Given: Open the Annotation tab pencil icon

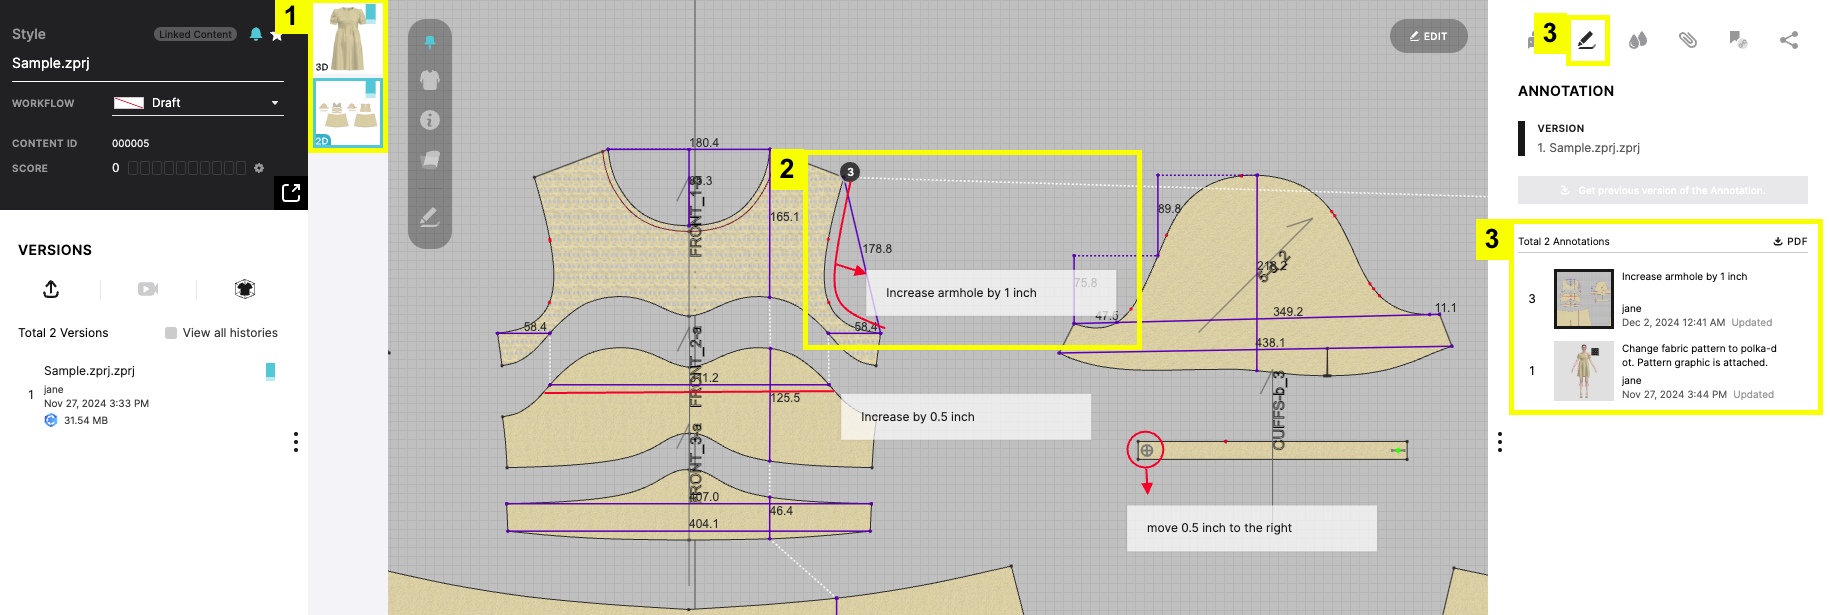Looking at the screenshot, I should [x=1586, y=40].
